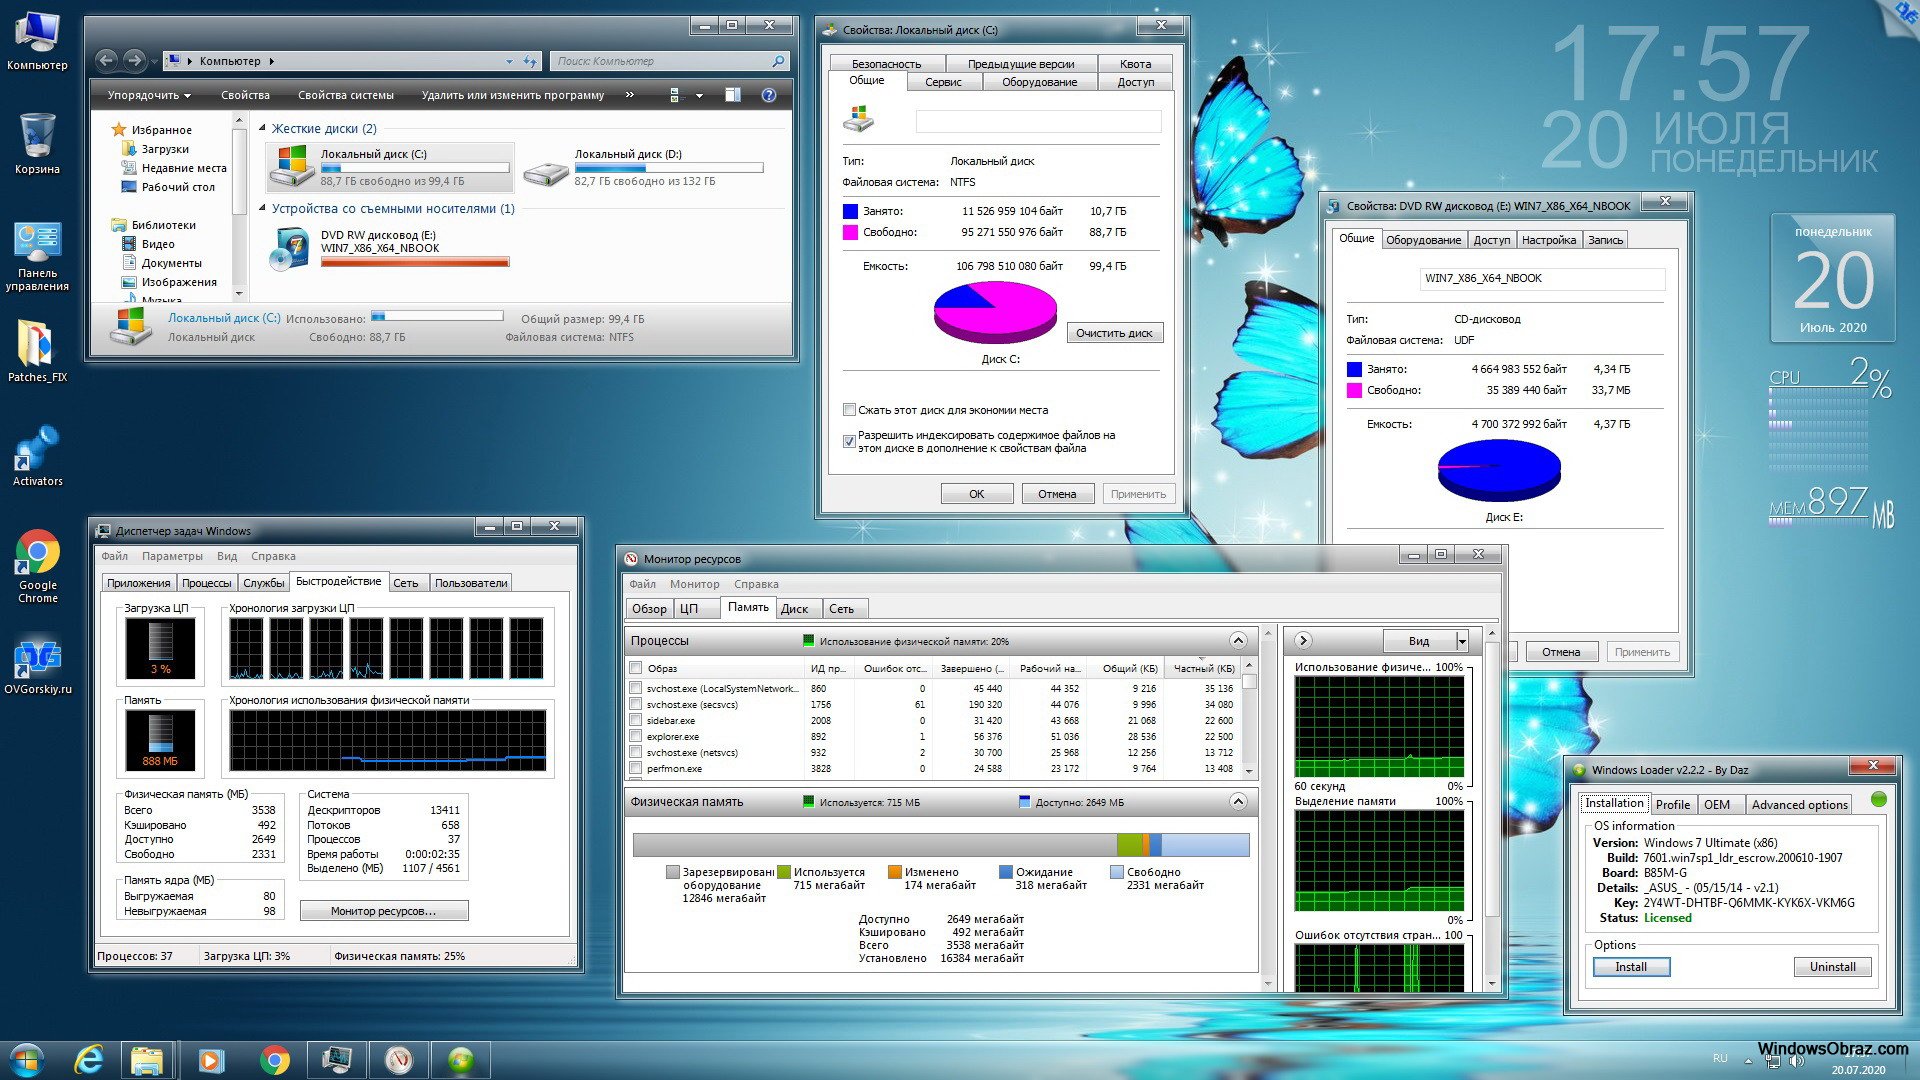Open the Вид dropdown in Resource Monitor
The height and width of the screenshot is (1080, 1920).
coord(1462,641)
